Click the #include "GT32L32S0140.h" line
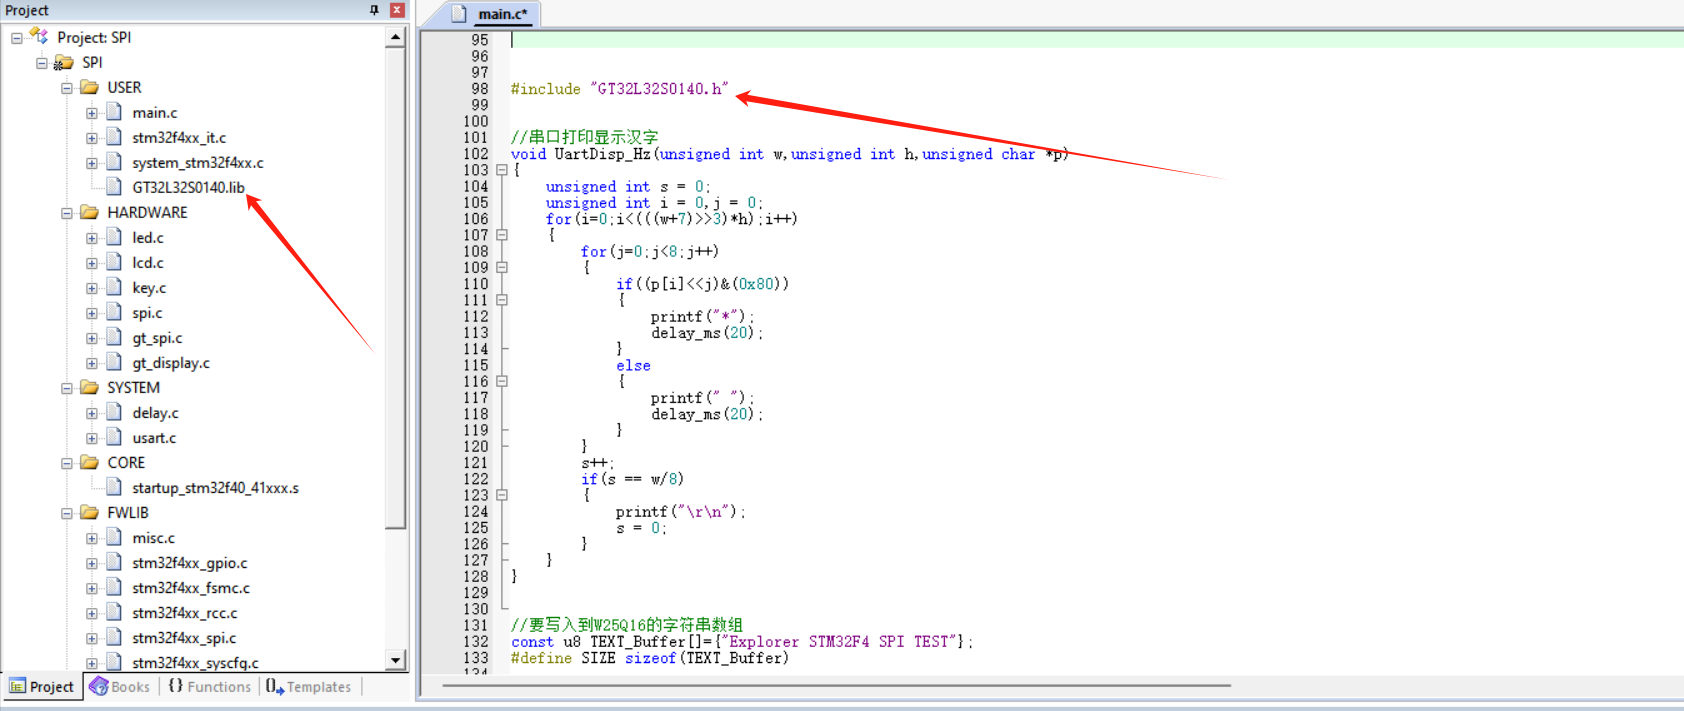Image resolution: width=1684 pixels, height=711 pixels. coord(619,89)
